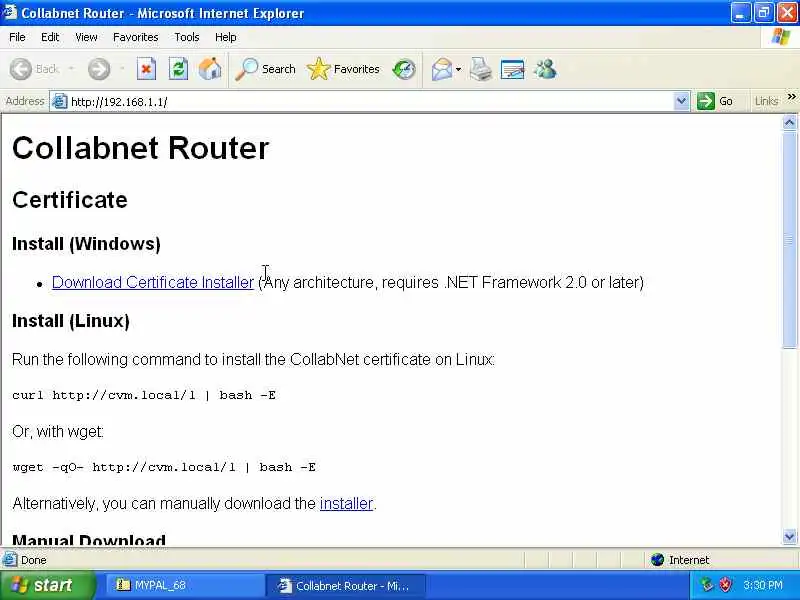800x600 pixels.
Task: Expand the Links toolbar chevron
Action: click(791, 96)
